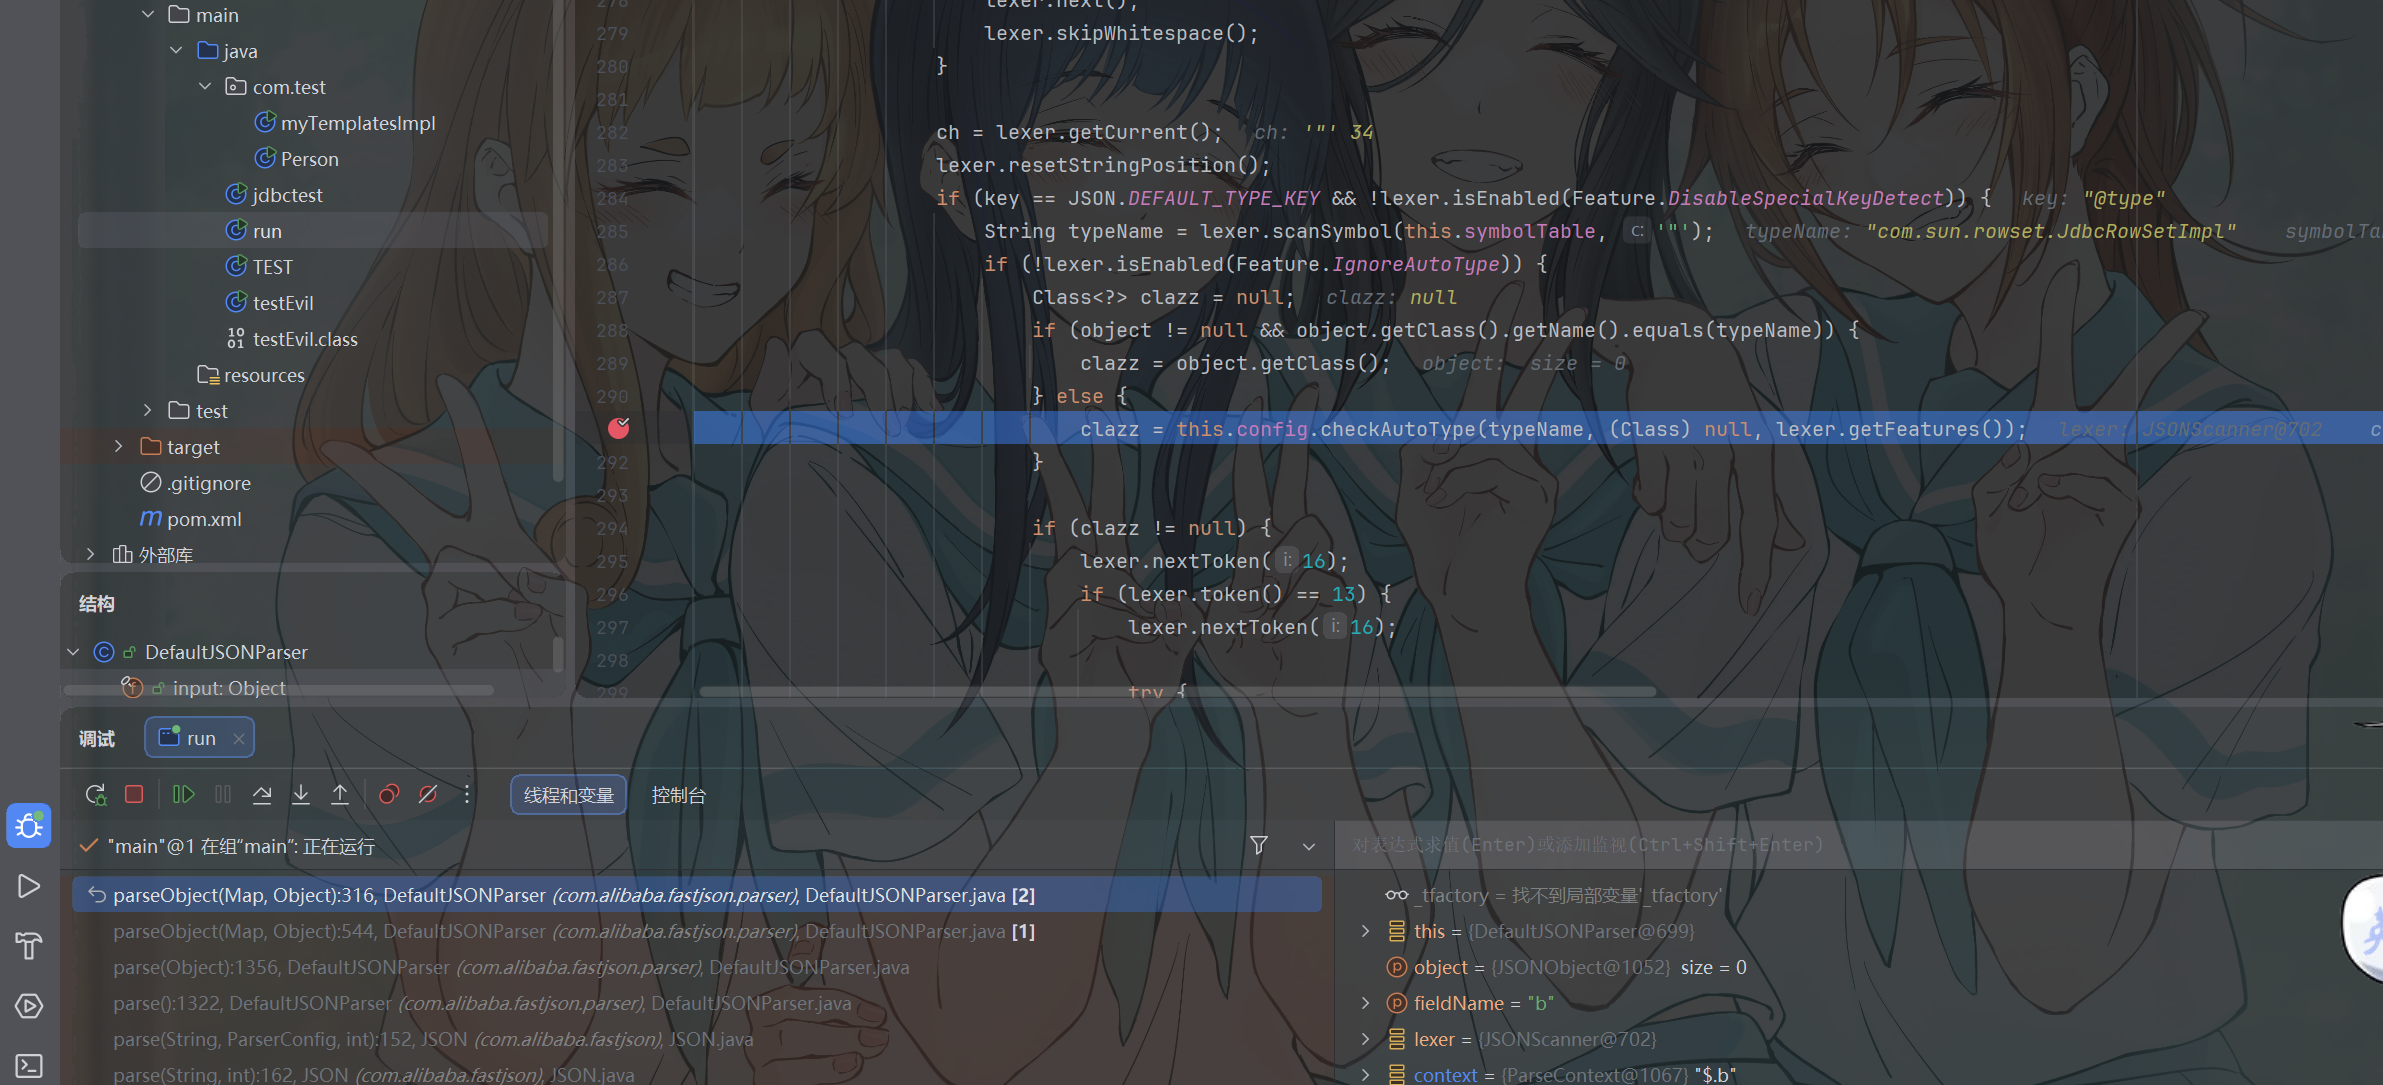Switch to the 控制台 console tab
The image size is (2383, 1085).
[x=678, y=795]
